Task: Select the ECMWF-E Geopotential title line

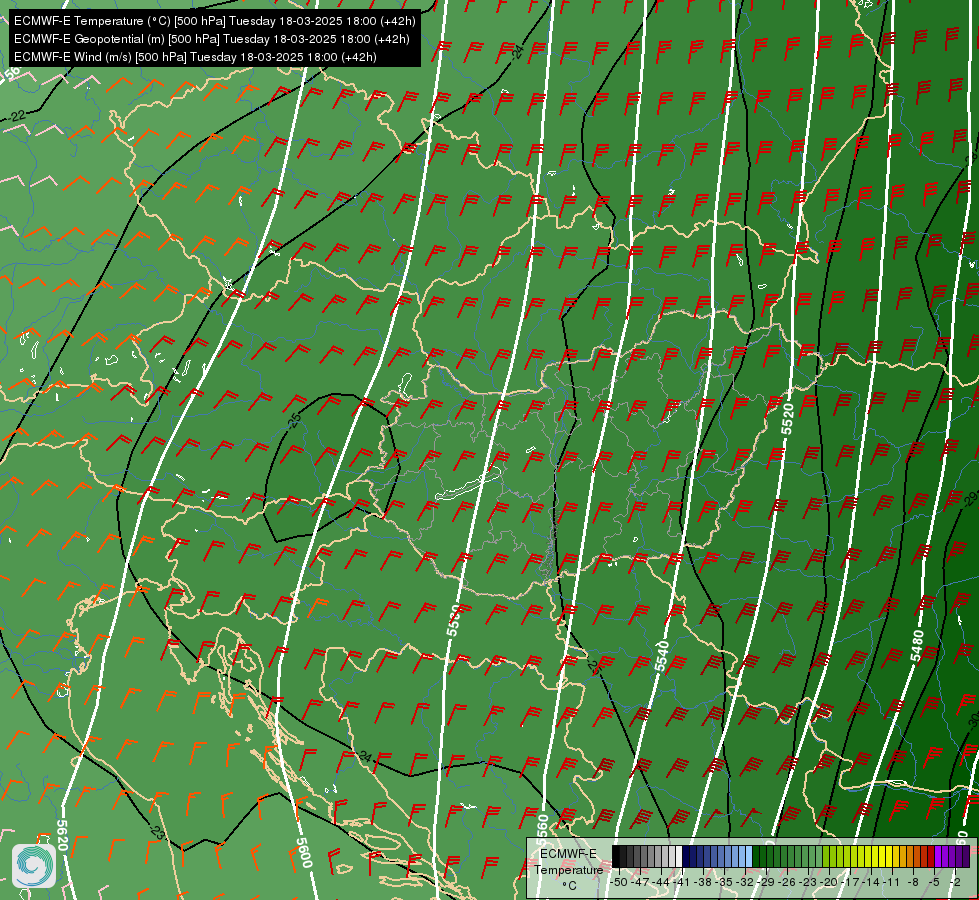Action: [212, 39]
